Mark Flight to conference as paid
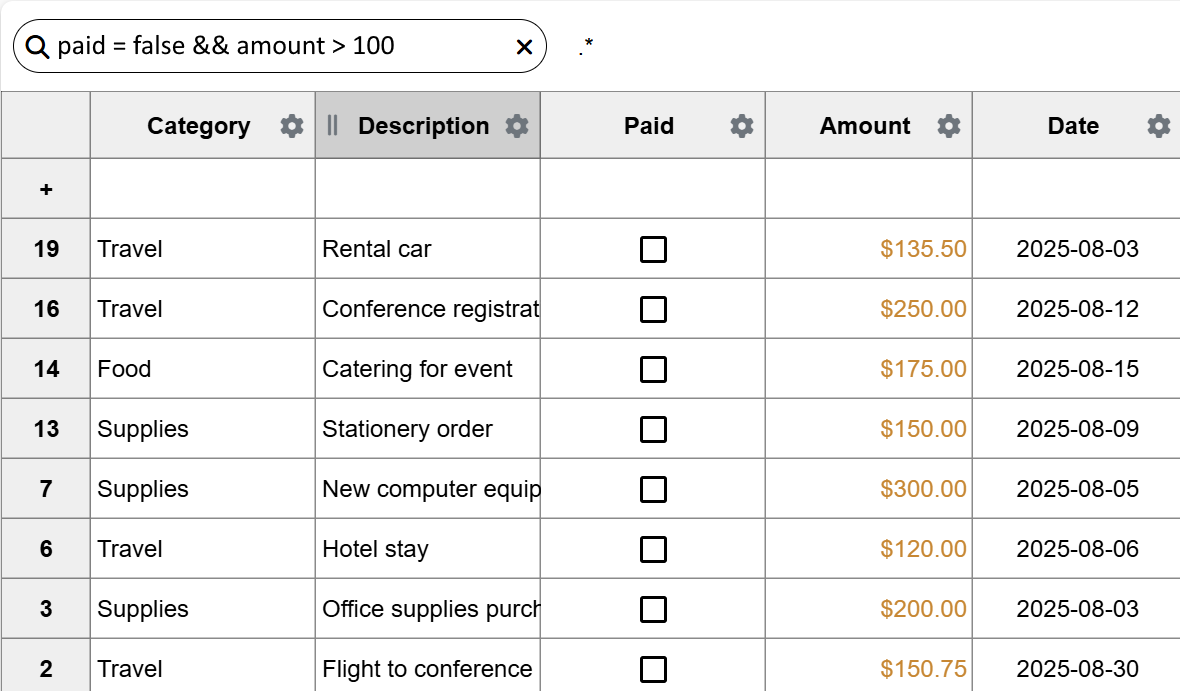1180x691 pixels. 653,669
